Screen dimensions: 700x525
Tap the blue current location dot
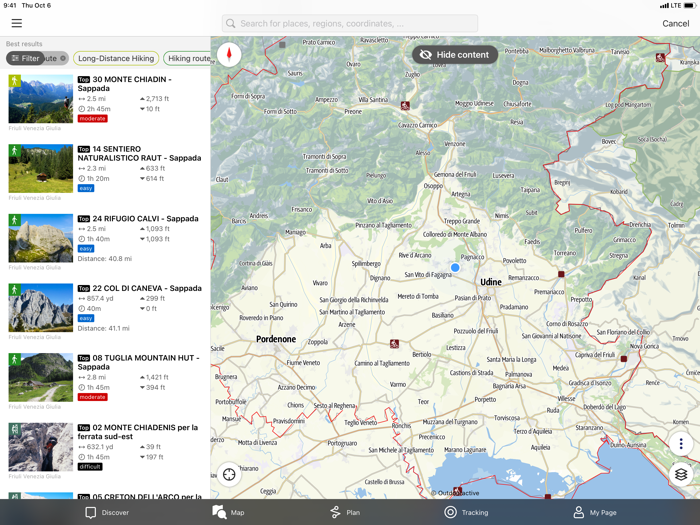tap(455, 267)
